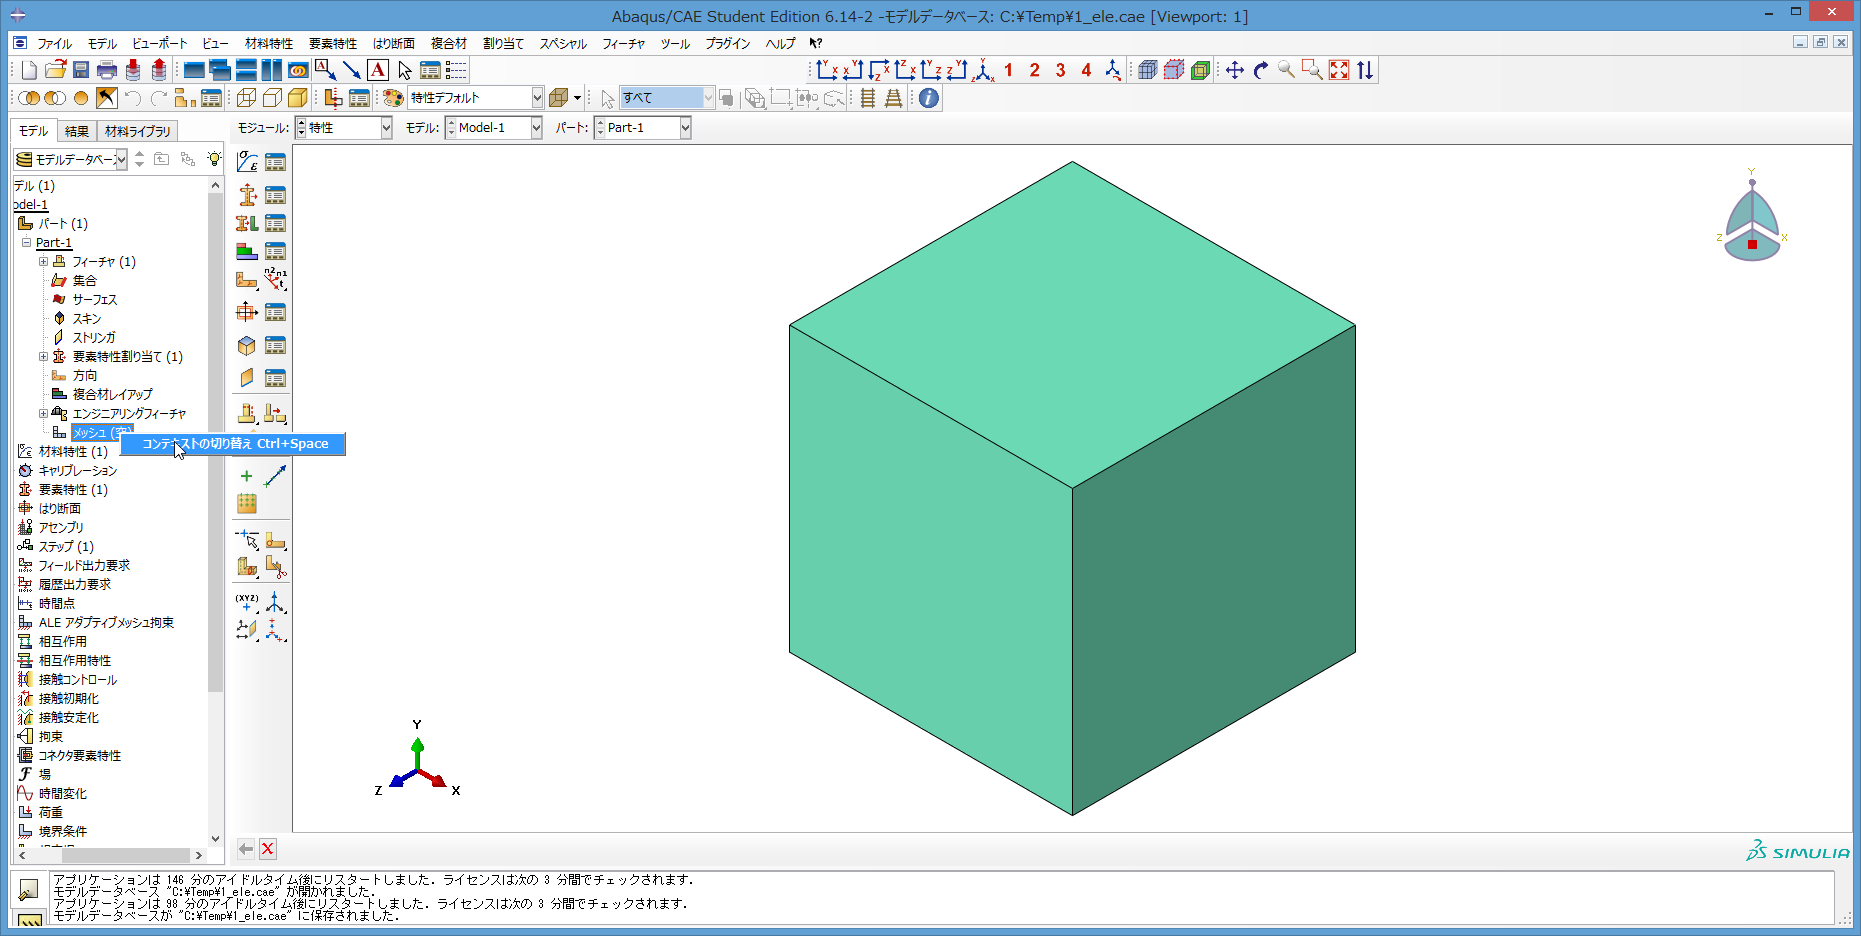Select the 集合 tree item
Viewport: 1861px width, 936px height.
click(84, 281)
